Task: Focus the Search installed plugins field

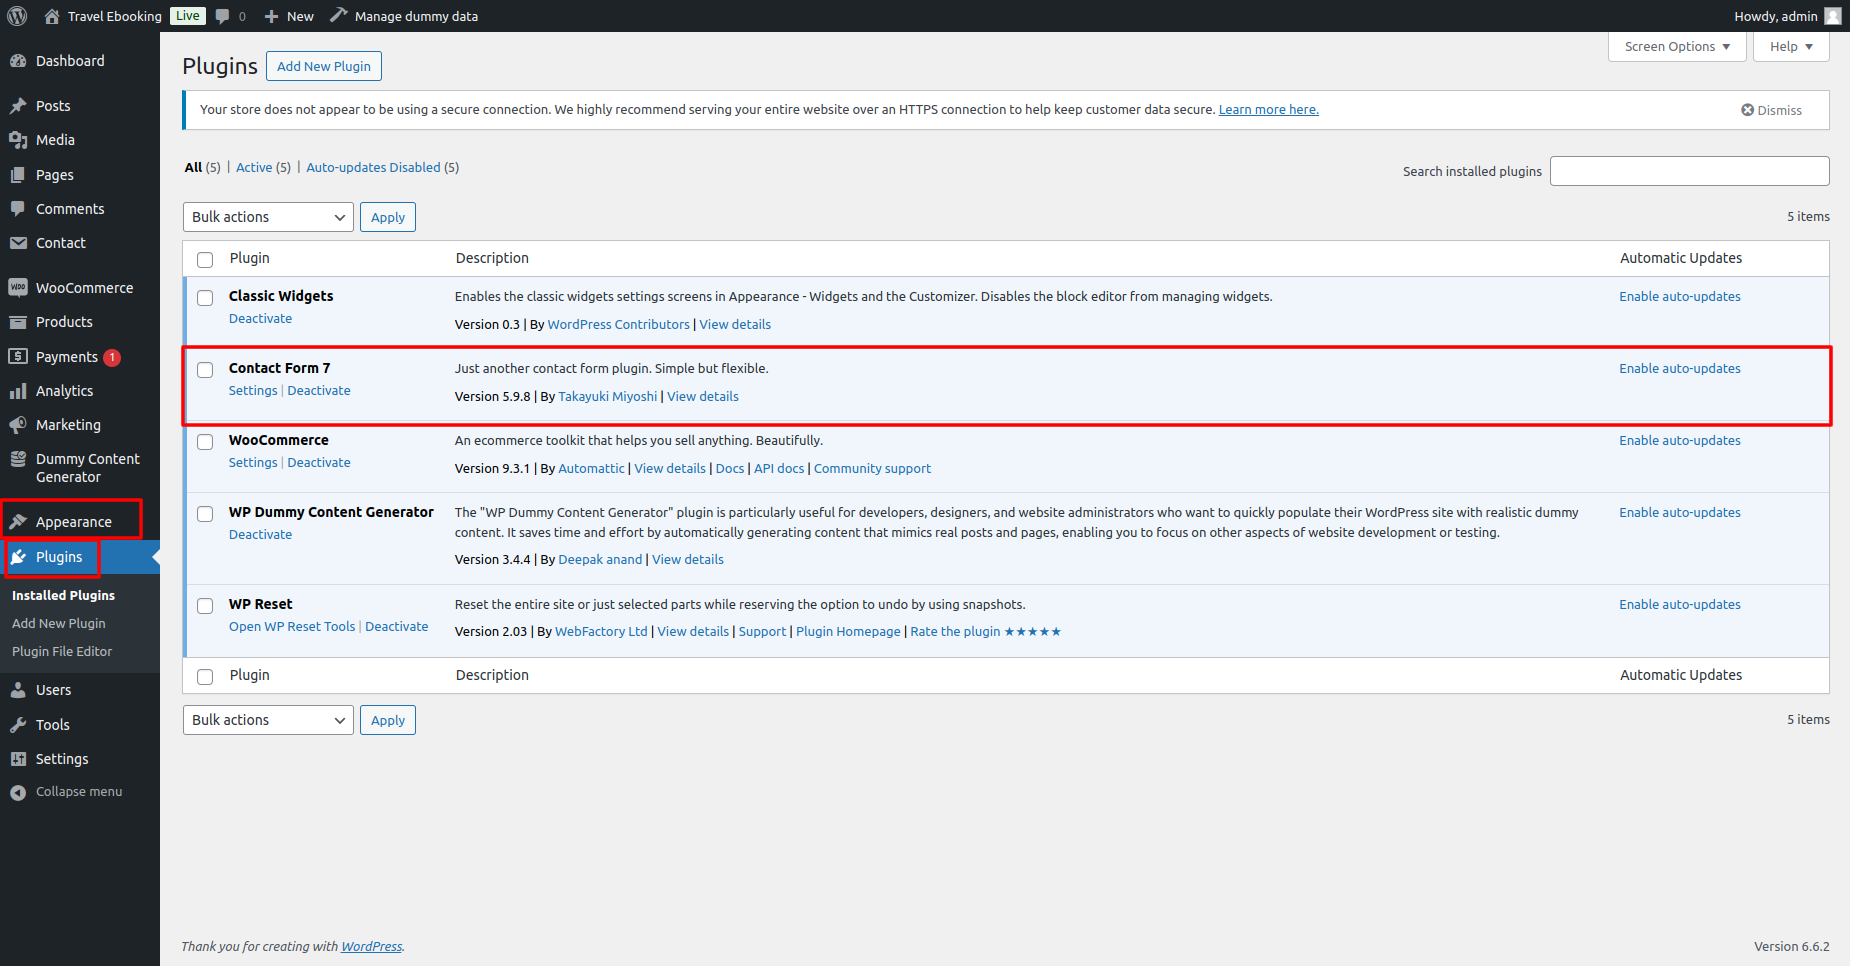Action: coord(1689,171)
